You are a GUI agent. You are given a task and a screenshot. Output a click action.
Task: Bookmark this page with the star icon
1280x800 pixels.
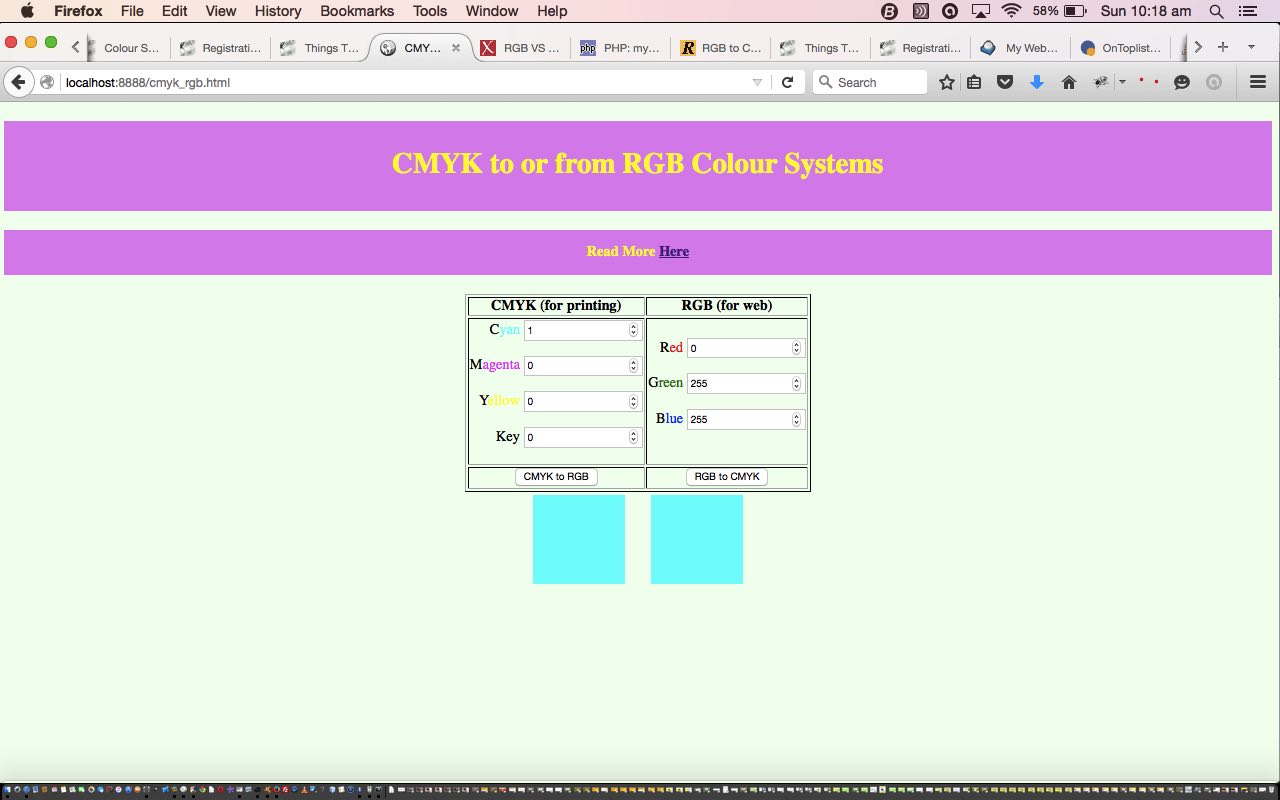946,82
